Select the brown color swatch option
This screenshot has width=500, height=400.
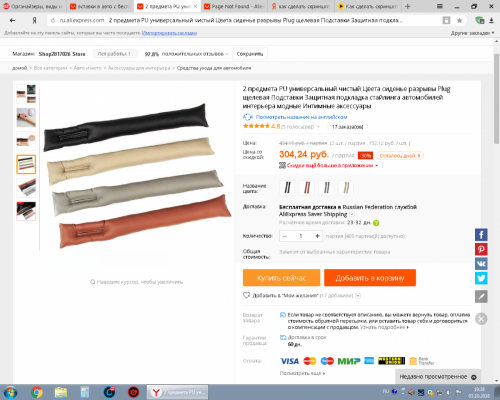coord(307,188)
